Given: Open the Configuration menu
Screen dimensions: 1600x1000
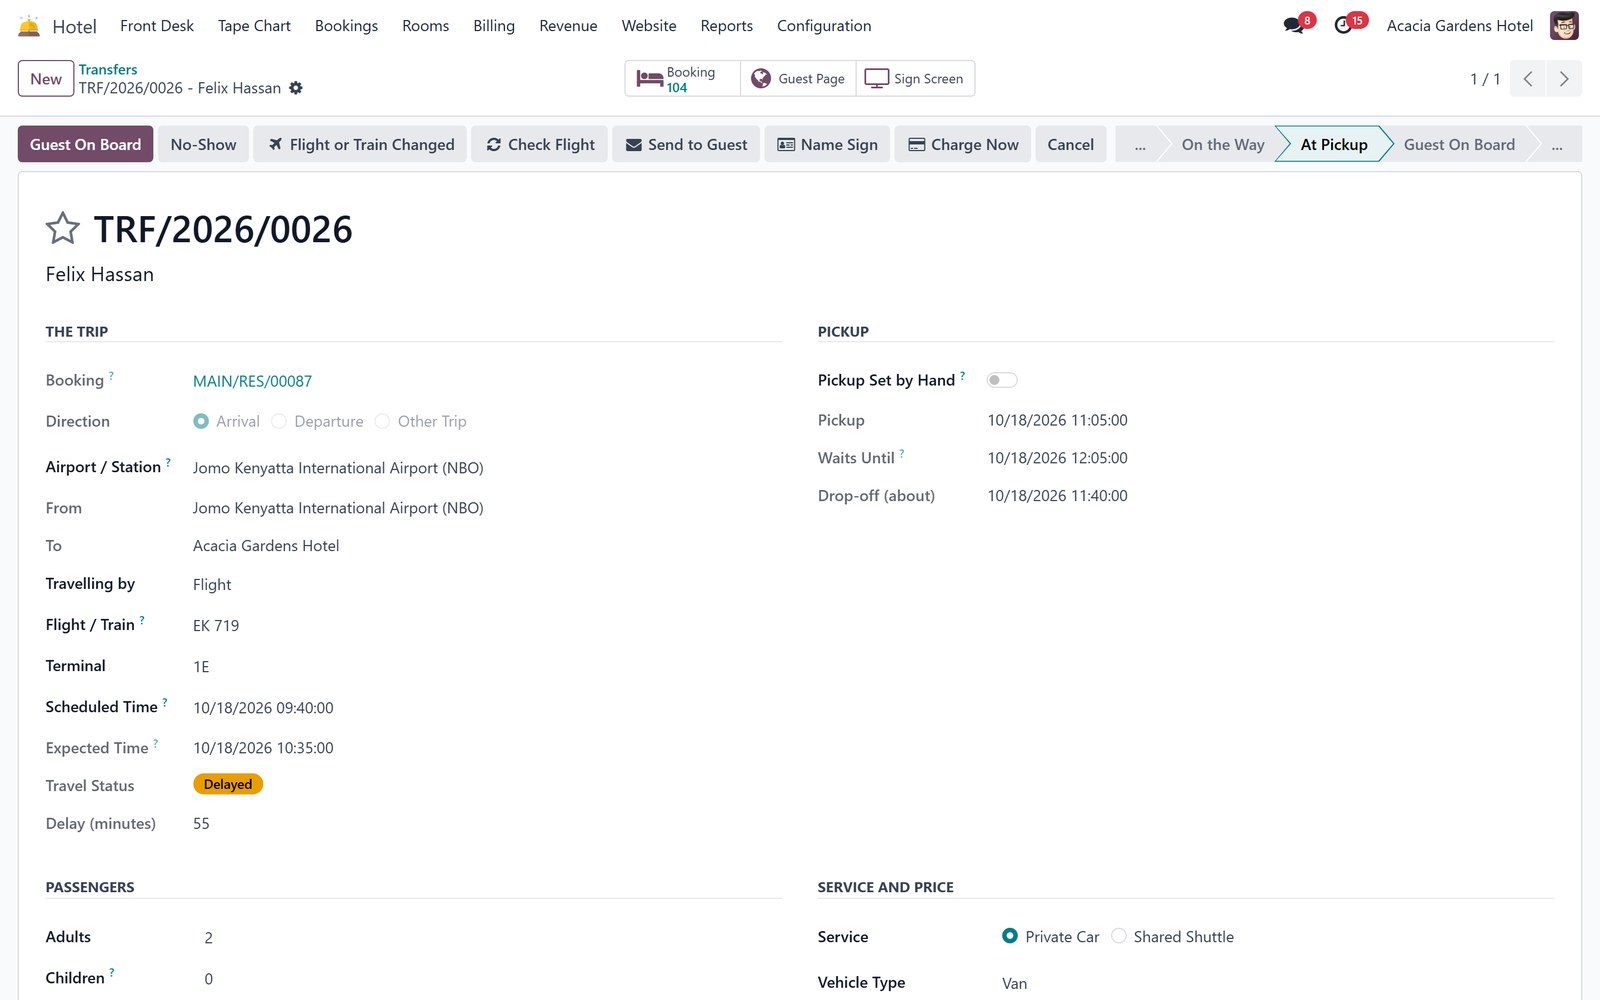Looking at the screenshot, I should (824, 26).
